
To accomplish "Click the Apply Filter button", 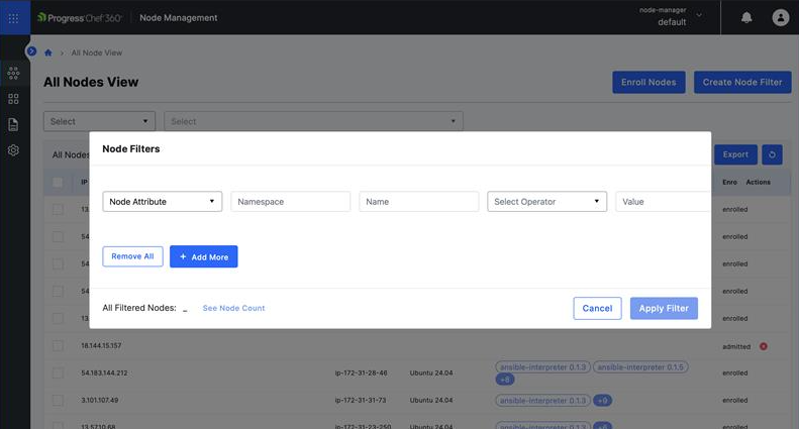I will pos(663,308).
